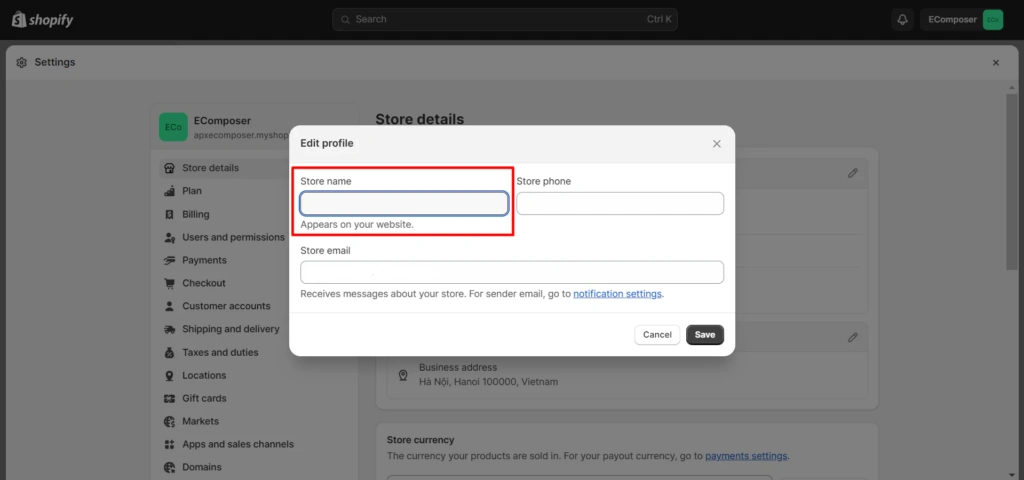The width and height of the screenshot is (1024, 480).
Task: Follow the notification settings link
Action: [x=617, y=294]
